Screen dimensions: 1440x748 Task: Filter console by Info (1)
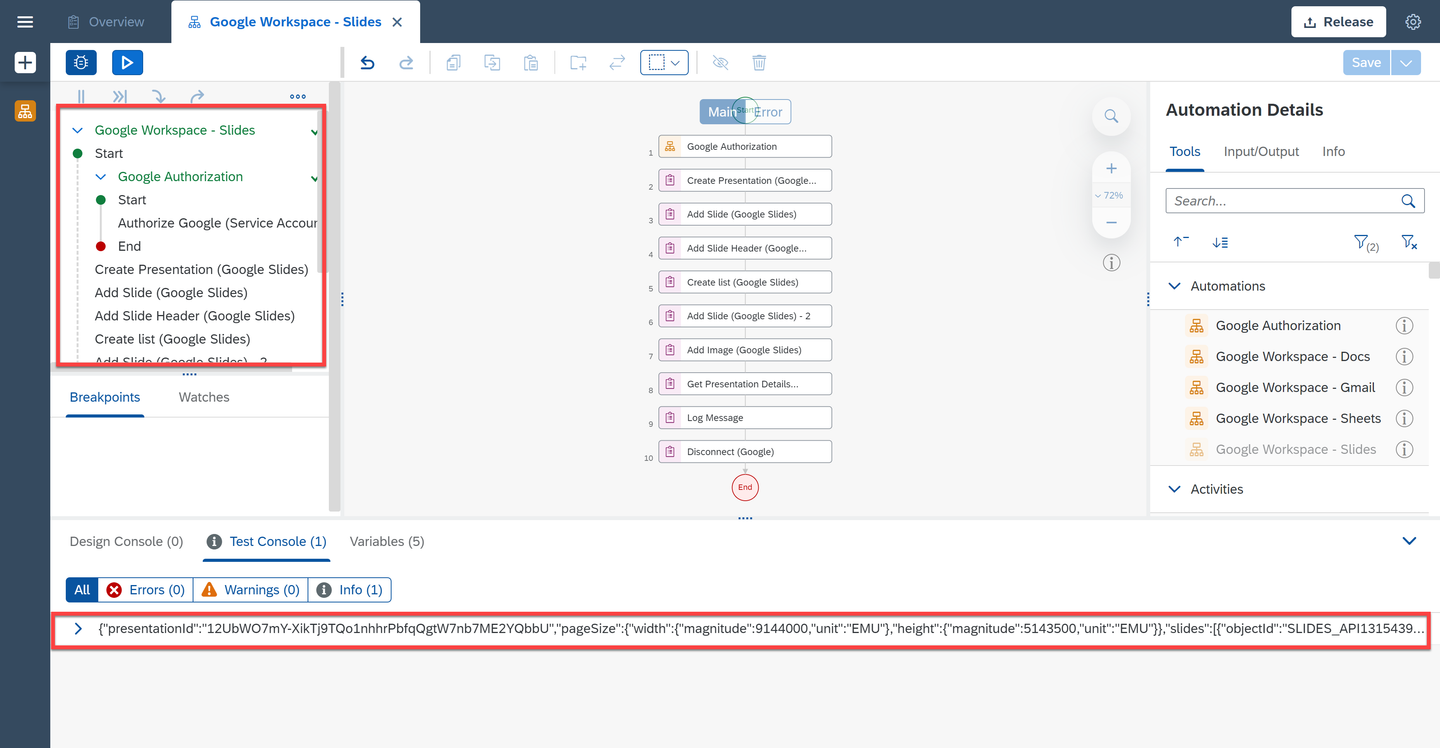coord(349,590)
